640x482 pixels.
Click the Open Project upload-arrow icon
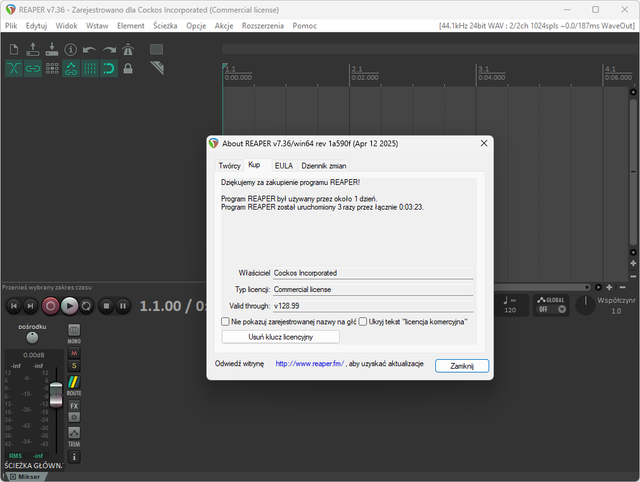tap(33, 49)
